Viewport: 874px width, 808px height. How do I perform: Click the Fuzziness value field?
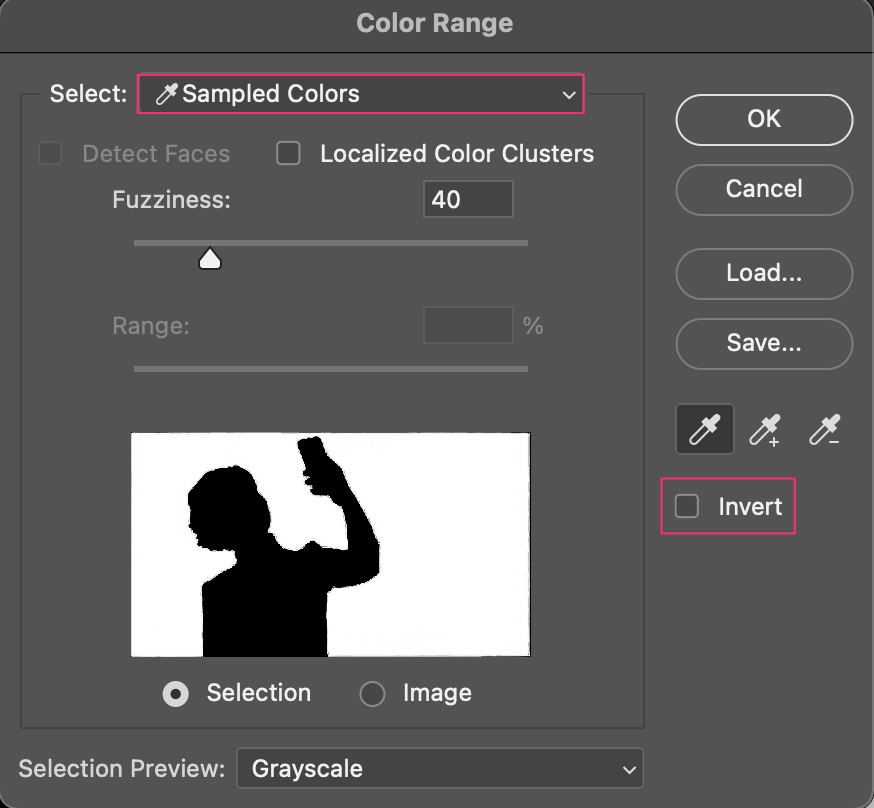[x=468, y=199]
